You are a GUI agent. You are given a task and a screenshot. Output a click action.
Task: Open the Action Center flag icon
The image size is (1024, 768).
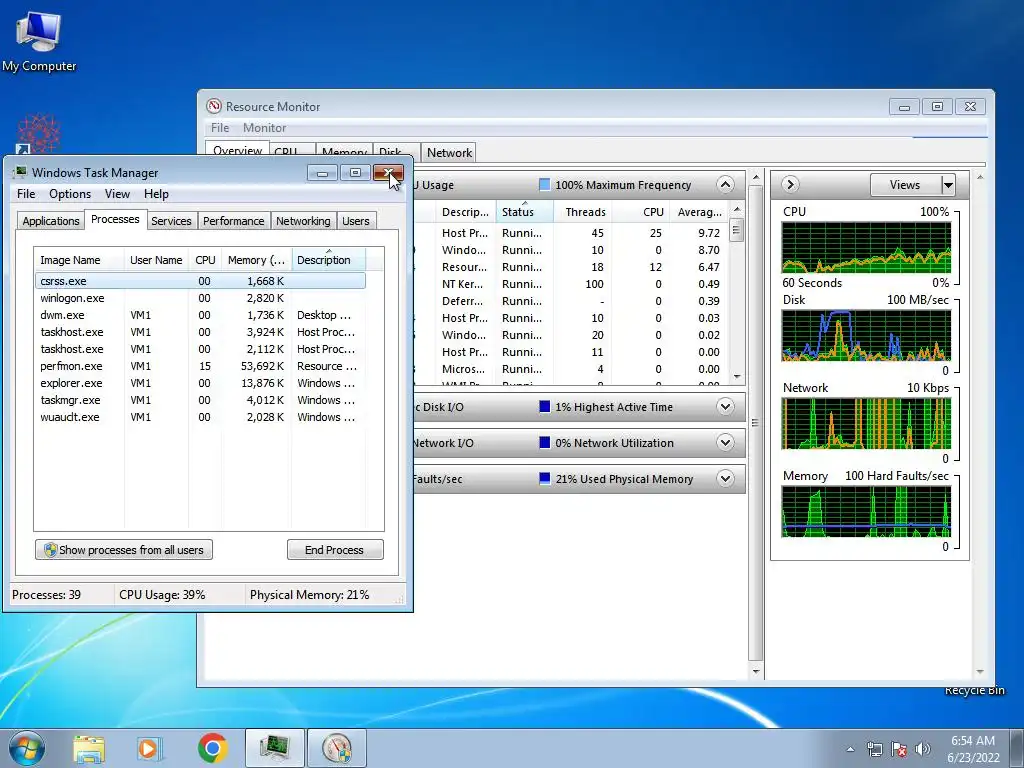click(899, 749)
